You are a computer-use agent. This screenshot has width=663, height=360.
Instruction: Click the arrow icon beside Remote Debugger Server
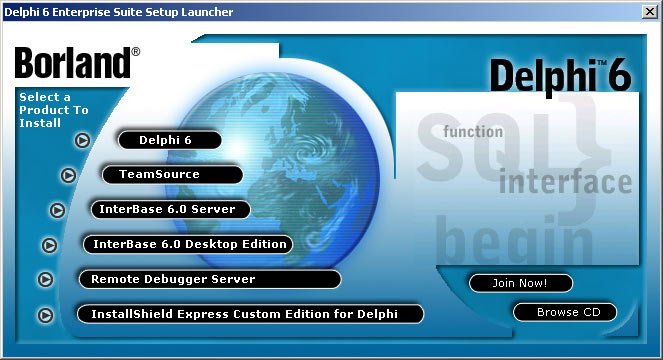[x=46, y=280]
